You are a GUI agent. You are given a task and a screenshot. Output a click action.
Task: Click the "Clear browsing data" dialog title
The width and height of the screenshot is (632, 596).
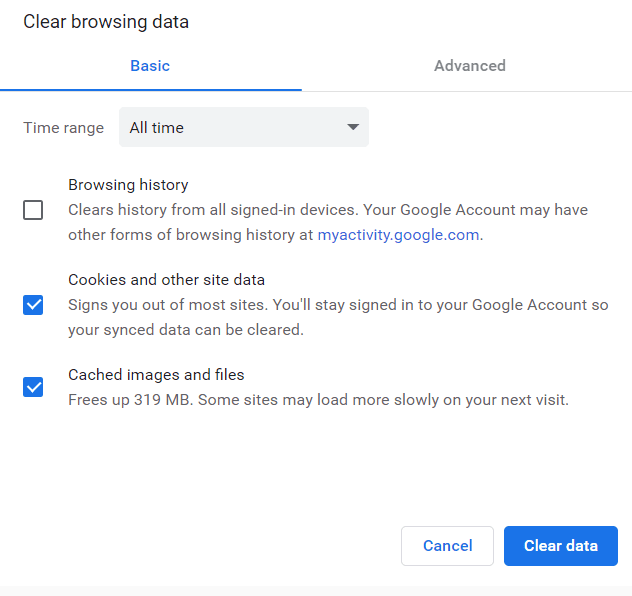[106, 21]
